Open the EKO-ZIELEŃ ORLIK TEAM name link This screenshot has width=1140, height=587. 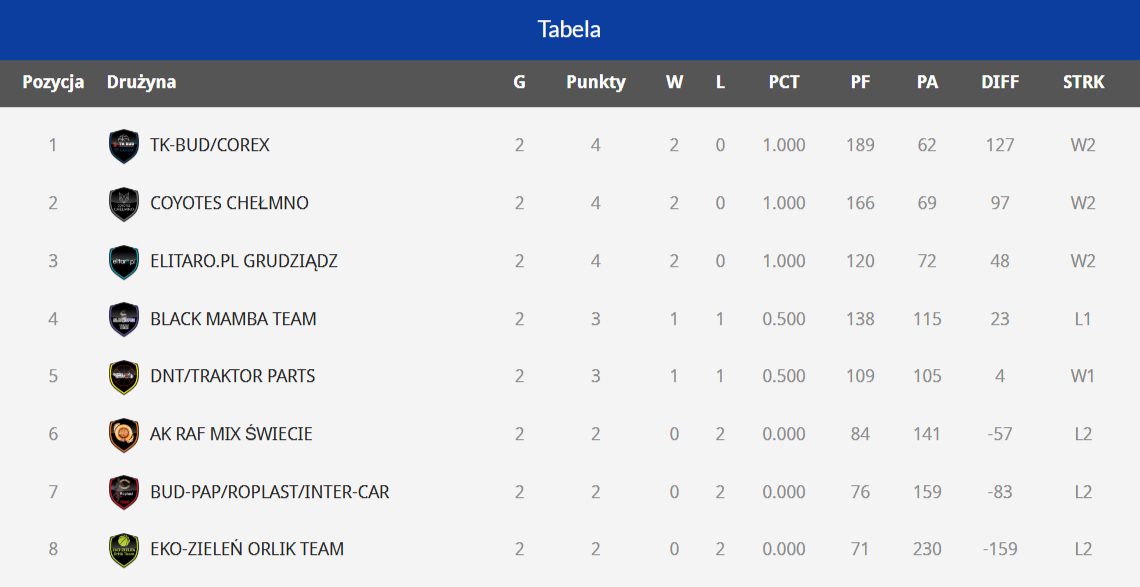coord(247,549)
